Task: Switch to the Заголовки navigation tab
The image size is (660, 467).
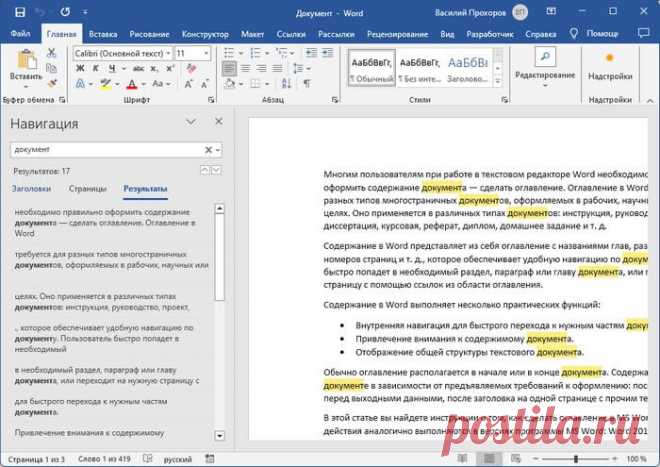Action: click(x=32, y=189)
